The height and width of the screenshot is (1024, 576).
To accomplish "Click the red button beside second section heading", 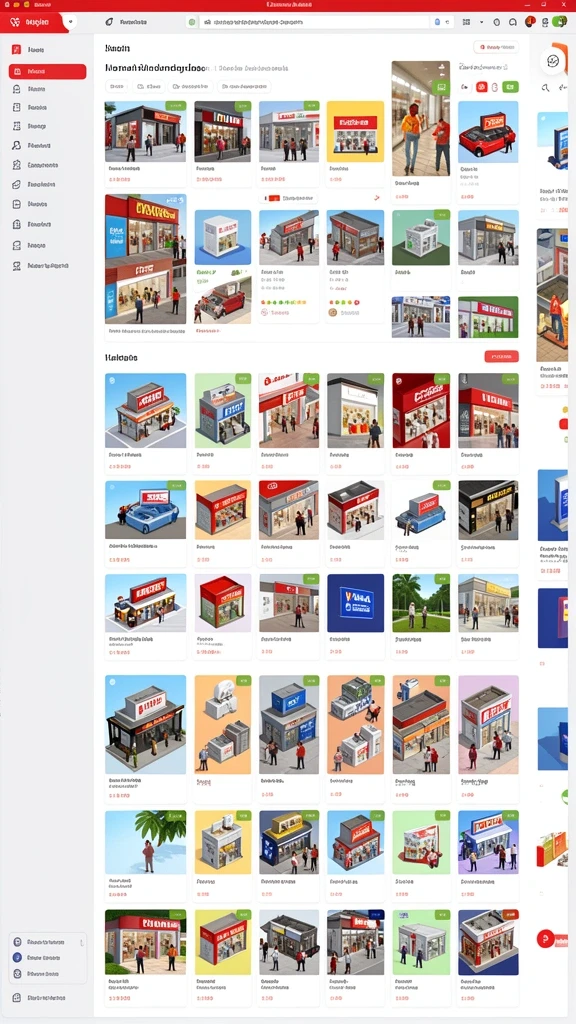I will (502, 357).
